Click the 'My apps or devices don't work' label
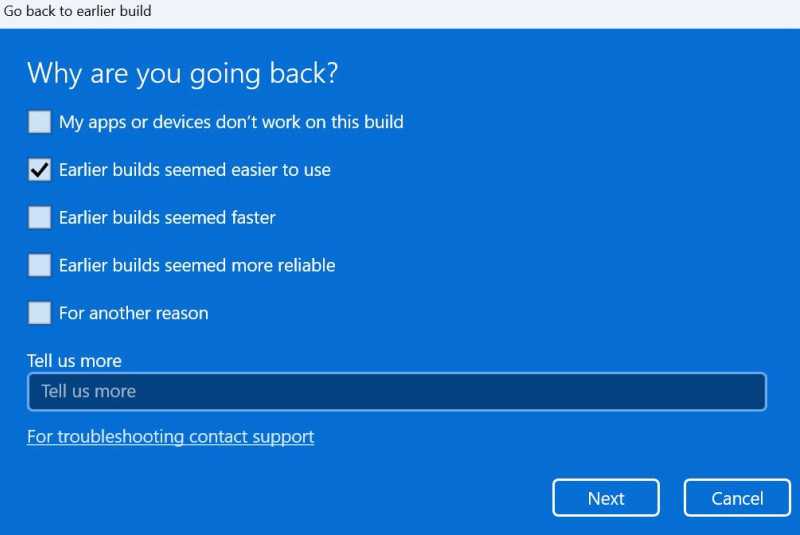Viewport: 800px width, 535px height. (x=231, y=122)
